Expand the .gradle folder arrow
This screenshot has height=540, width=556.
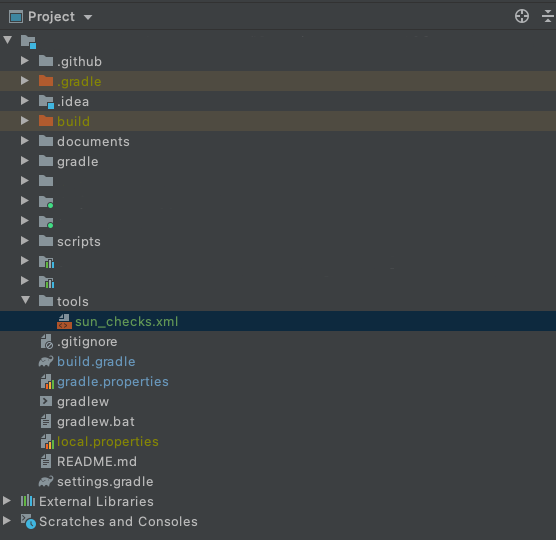[24, 80]
